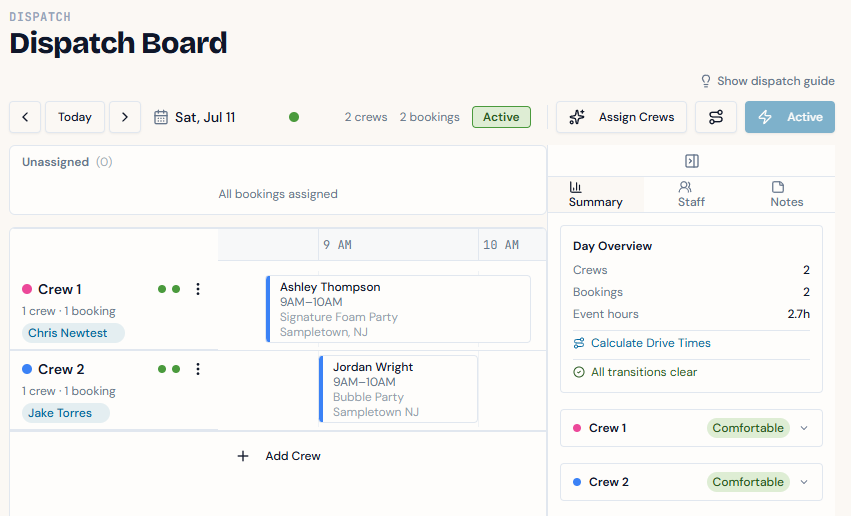Click the Assign Crews button
Image resolution: width=851 pixels, height=516 pixels.
[621, 117]
